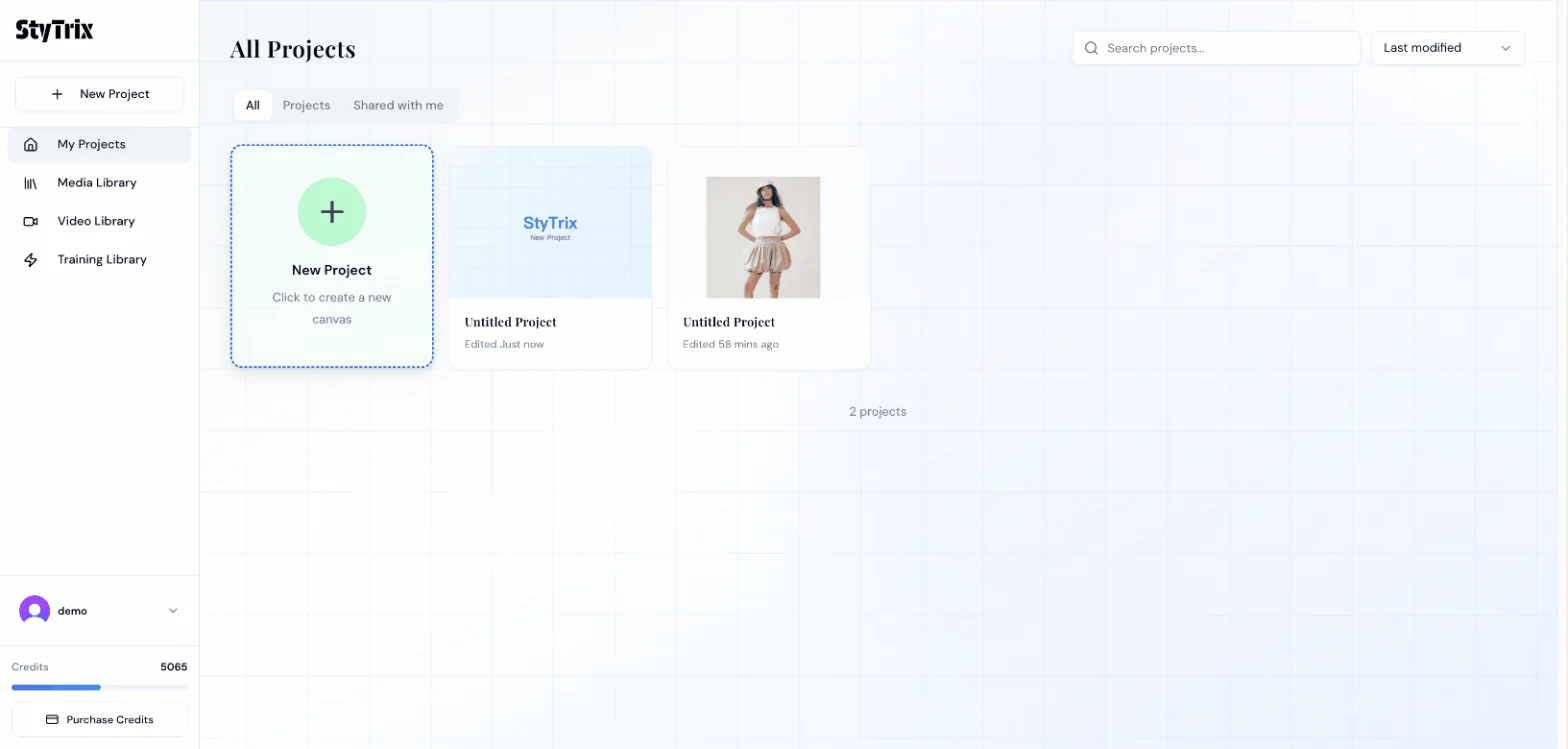Screen dimensions: 1568x749
Task: Click the plus icon in New Project button
Action: 57,94
